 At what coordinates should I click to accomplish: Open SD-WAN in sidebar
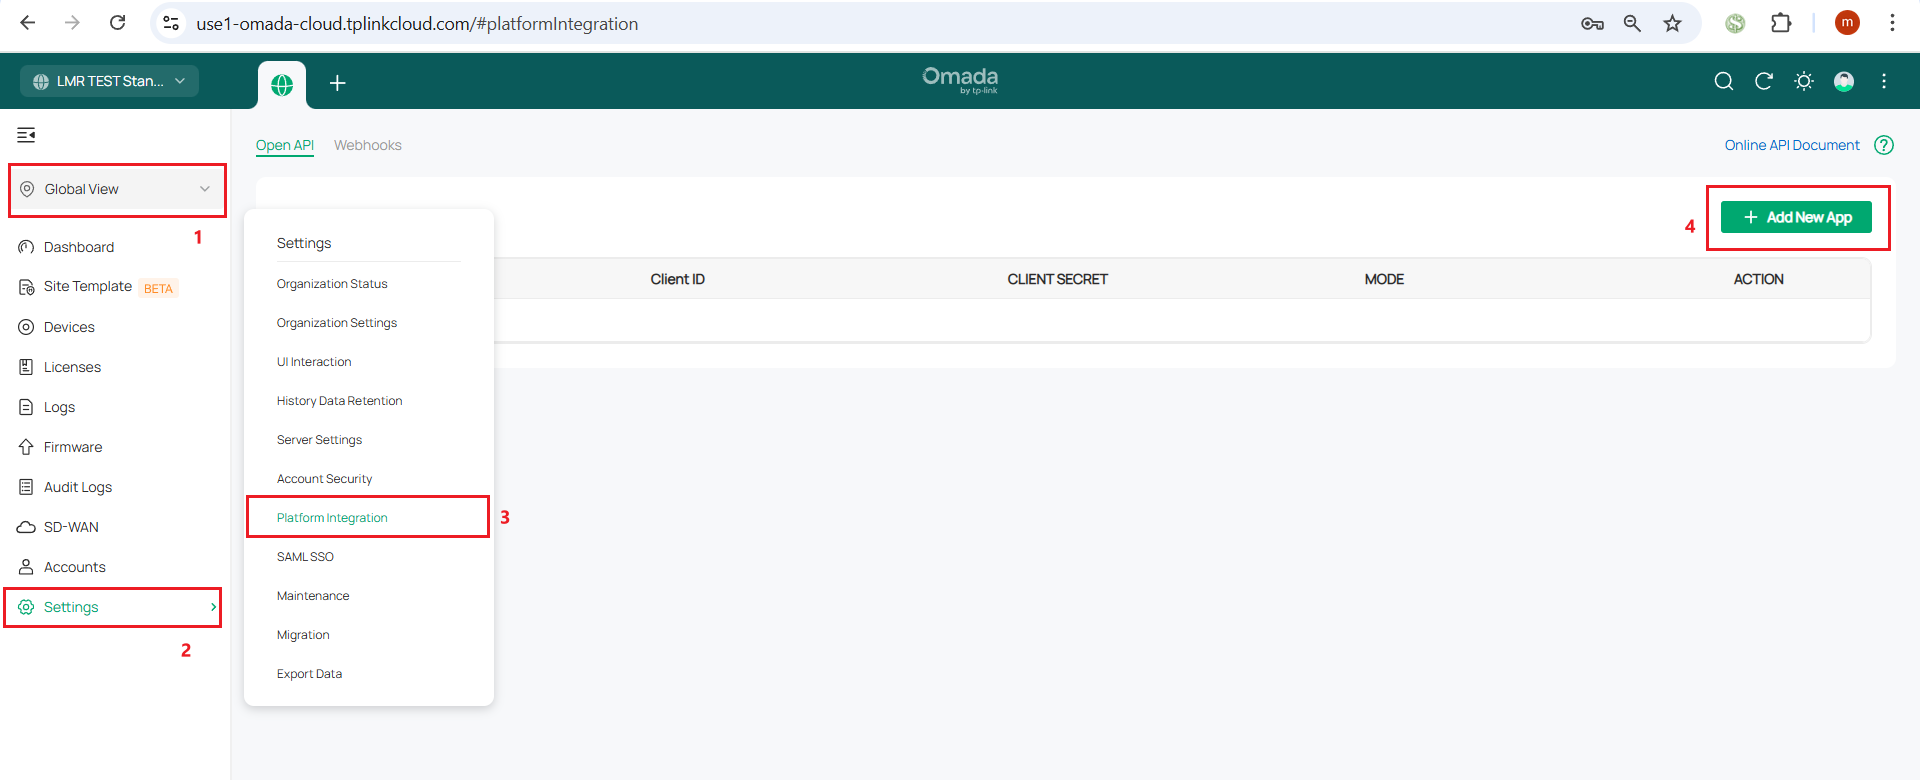[71, 527]
